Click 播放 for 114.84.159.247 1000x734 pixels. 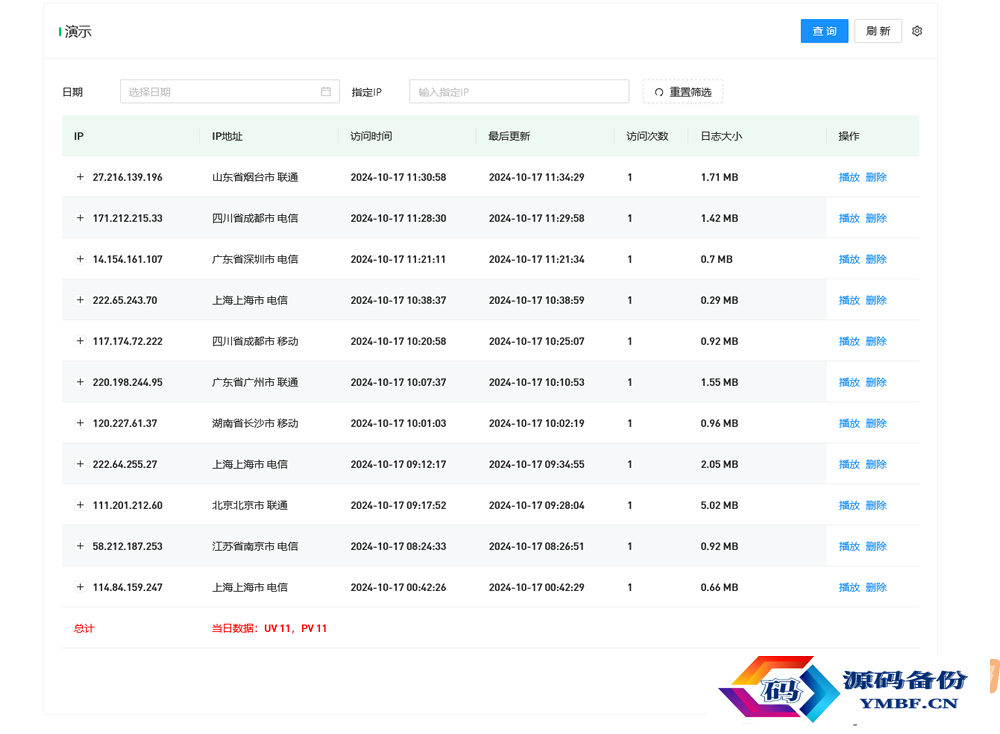pos(849,587)
